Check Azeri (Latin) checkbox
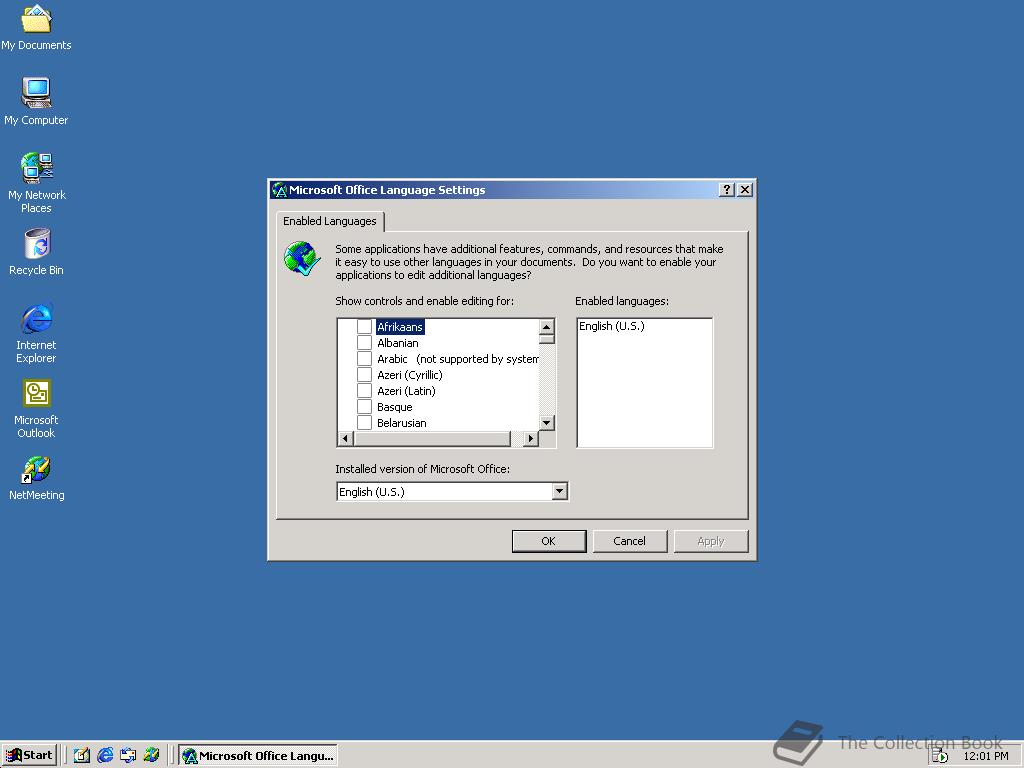1024x768 pixels. (x=364, y=391)
